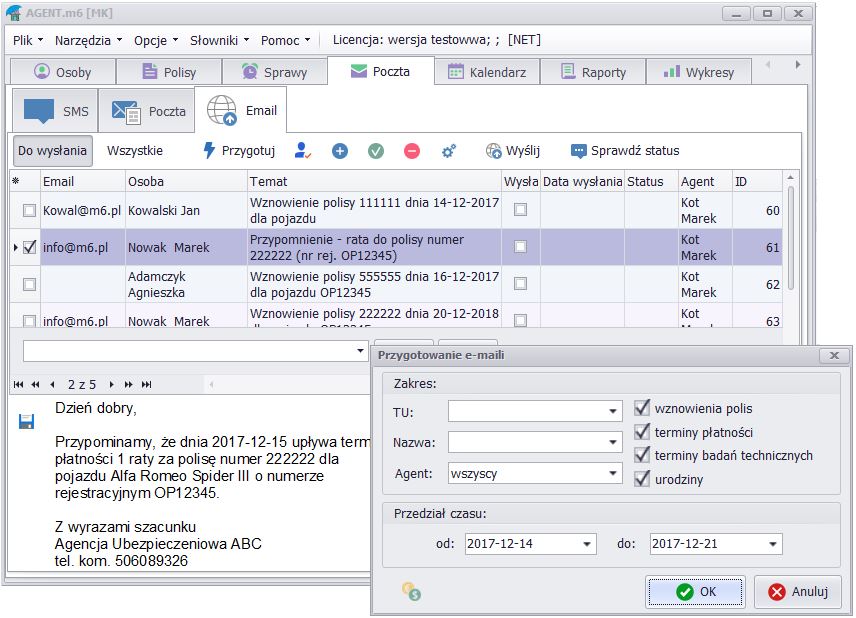Open the od date picker dropdown
856x618 pixels.
pyautogui.click(x=587, y=544)
